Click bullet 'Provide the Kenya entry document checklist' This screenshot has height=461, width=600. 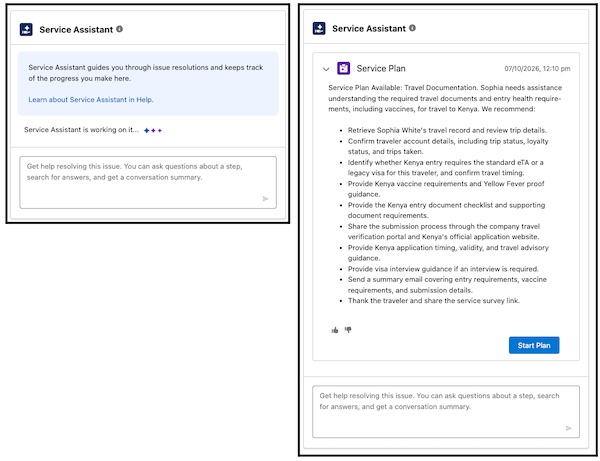click(x=447, y=210)
